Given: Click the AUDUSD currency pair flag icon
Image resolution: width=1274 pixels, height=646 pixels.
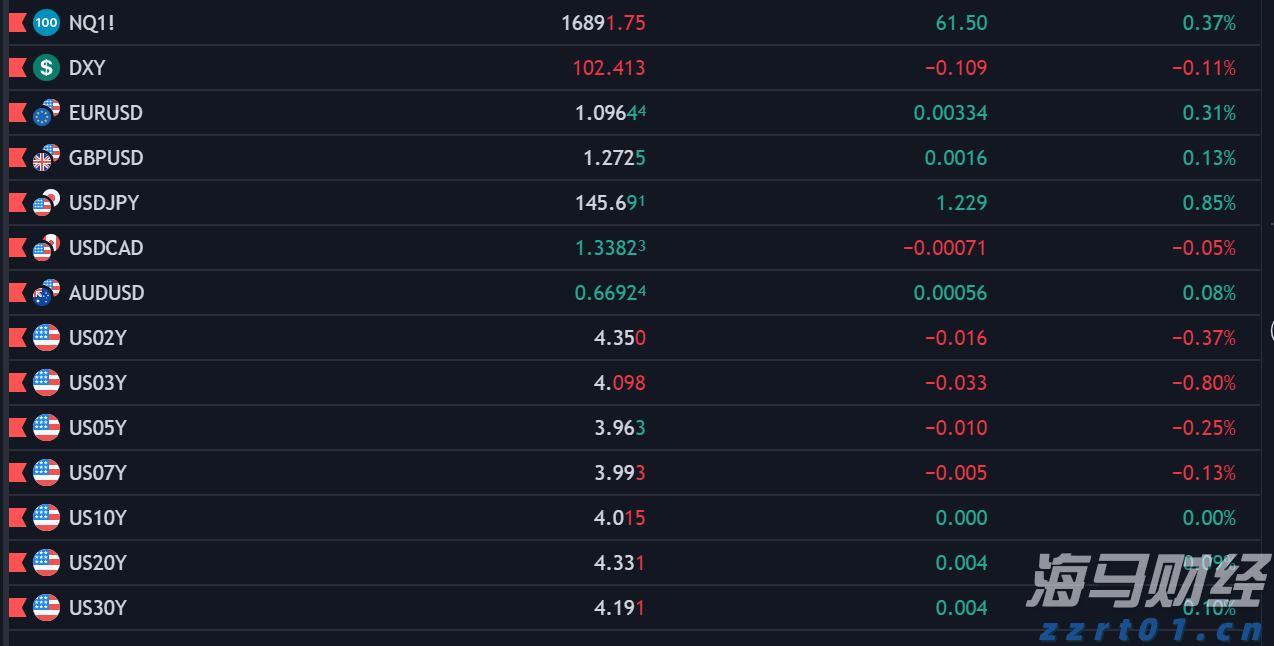Looking at the screenshot, I should coord(46,293).
